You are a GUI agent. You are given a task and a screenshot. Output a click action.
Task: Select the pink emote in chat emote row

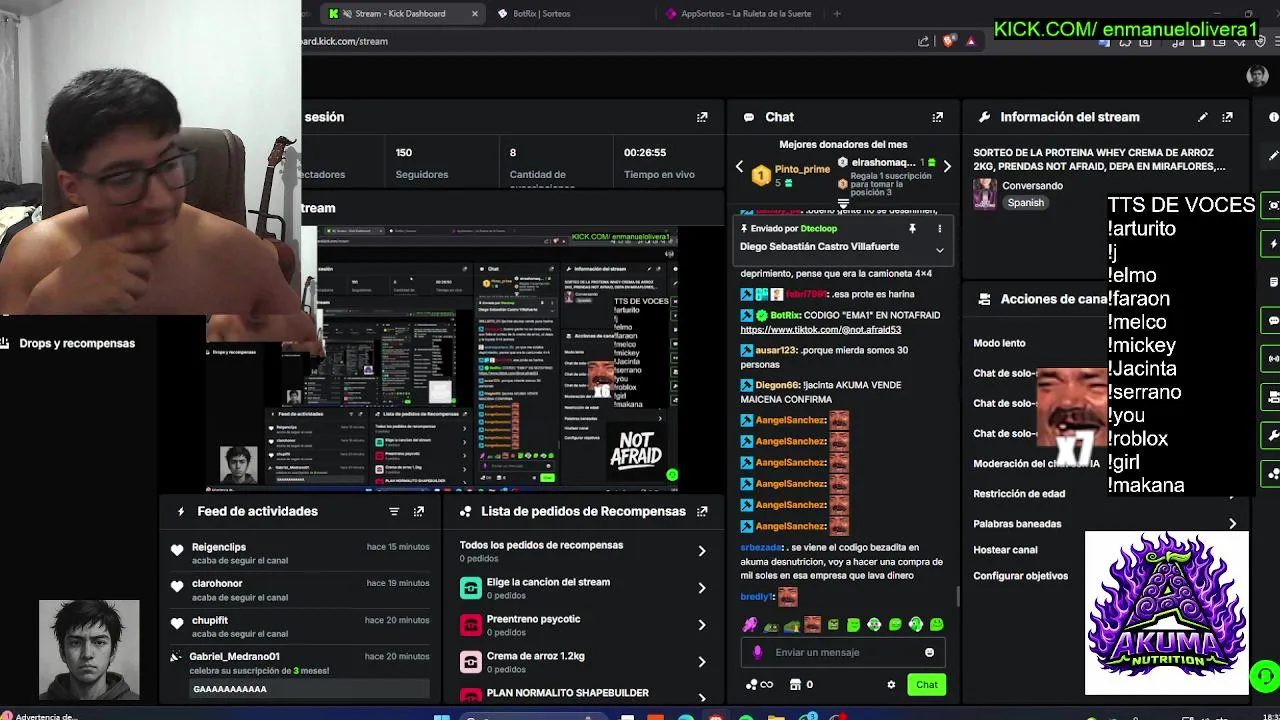click(x=750, y=625)
